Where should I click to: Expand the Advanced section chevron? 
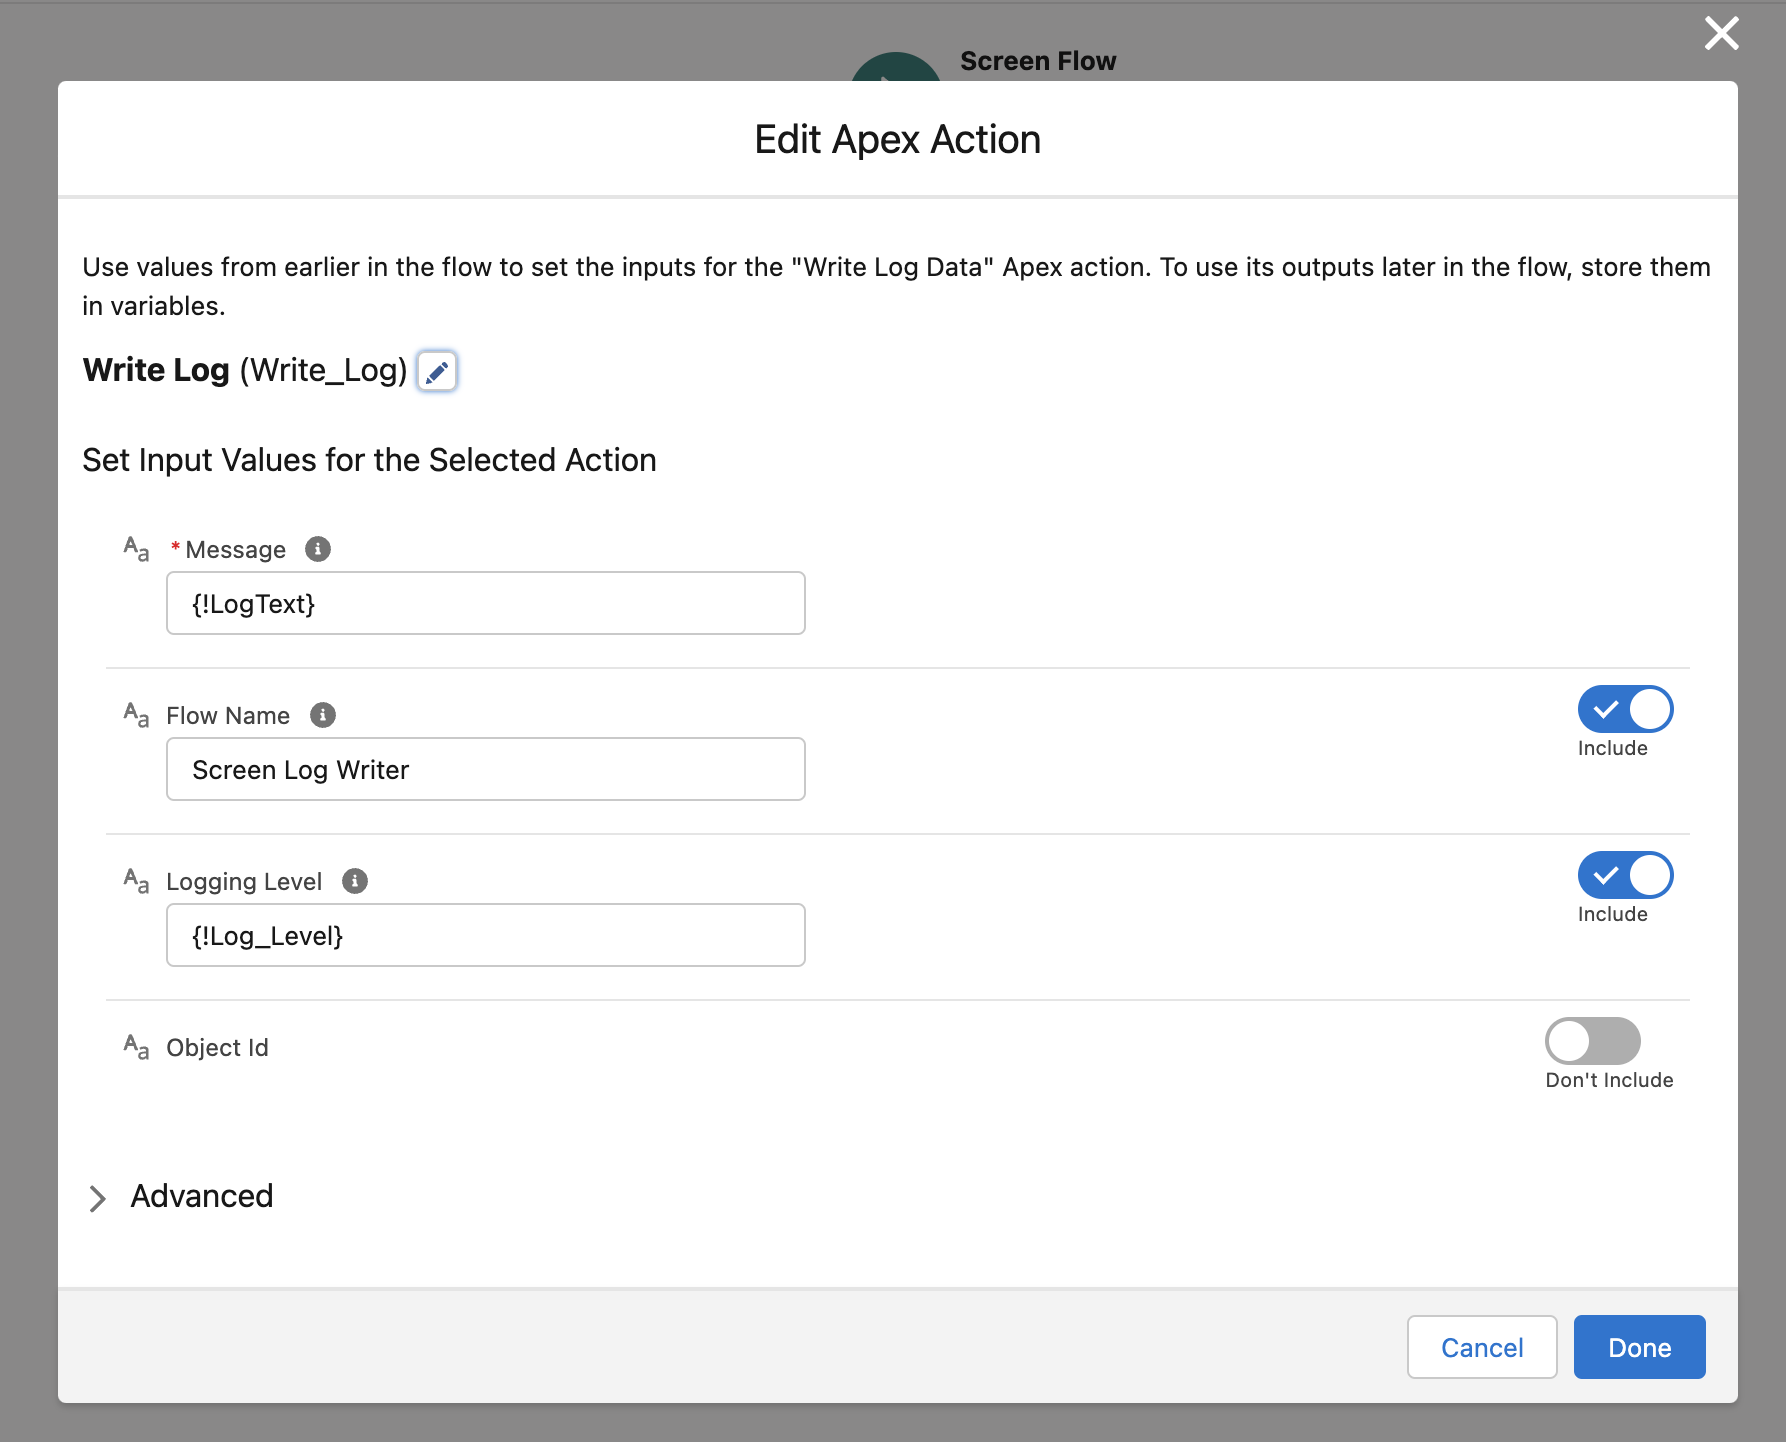tap(97, 1198)
